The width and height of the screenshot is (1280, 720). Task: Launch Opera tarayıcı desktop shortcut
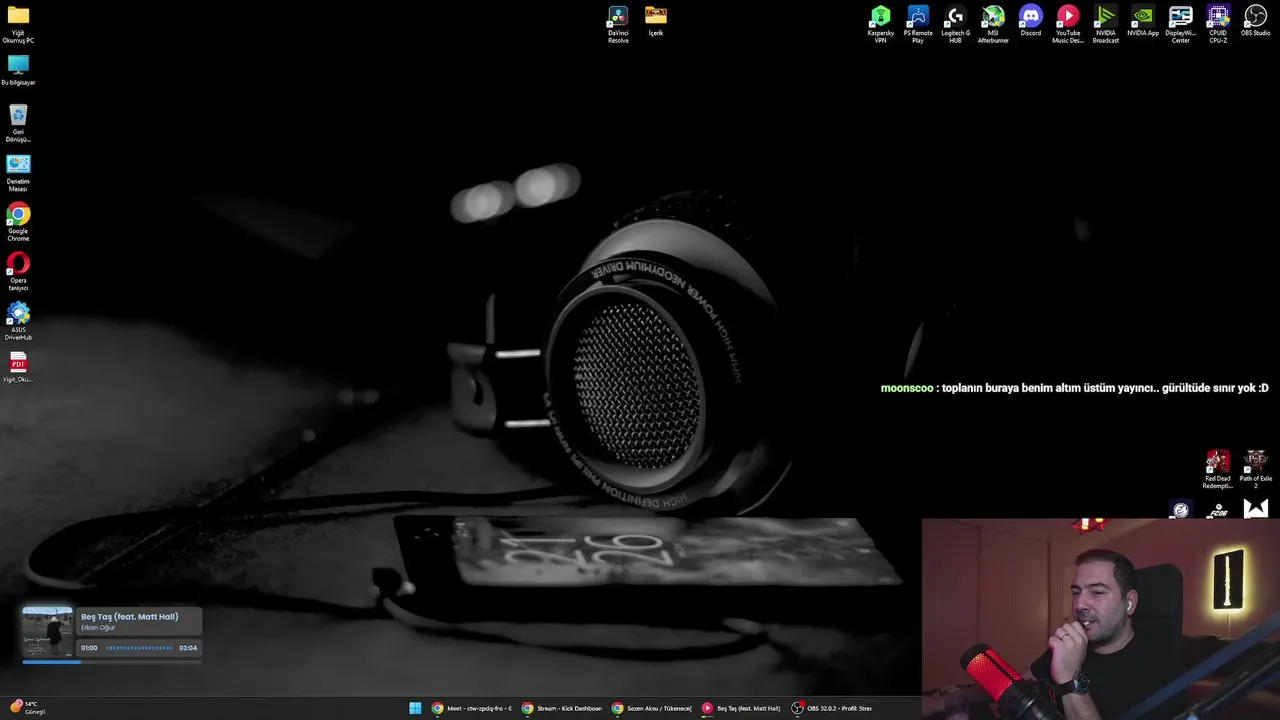pyautogui.click(x=18, y=272)
